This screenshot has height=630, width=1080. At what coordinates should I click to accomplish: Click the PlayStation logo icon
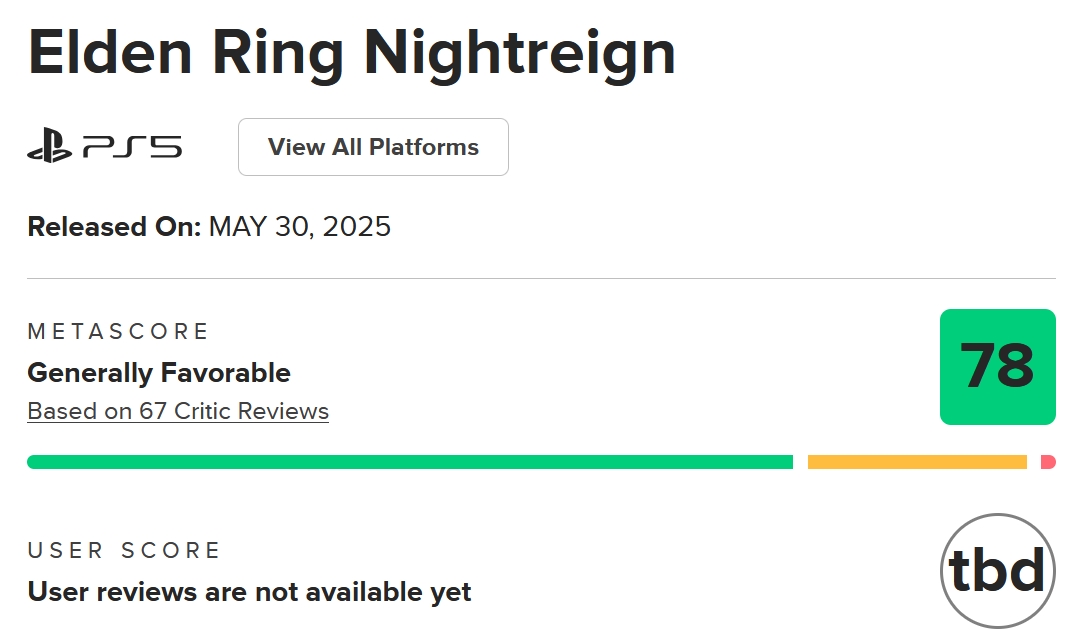[50, 145]
